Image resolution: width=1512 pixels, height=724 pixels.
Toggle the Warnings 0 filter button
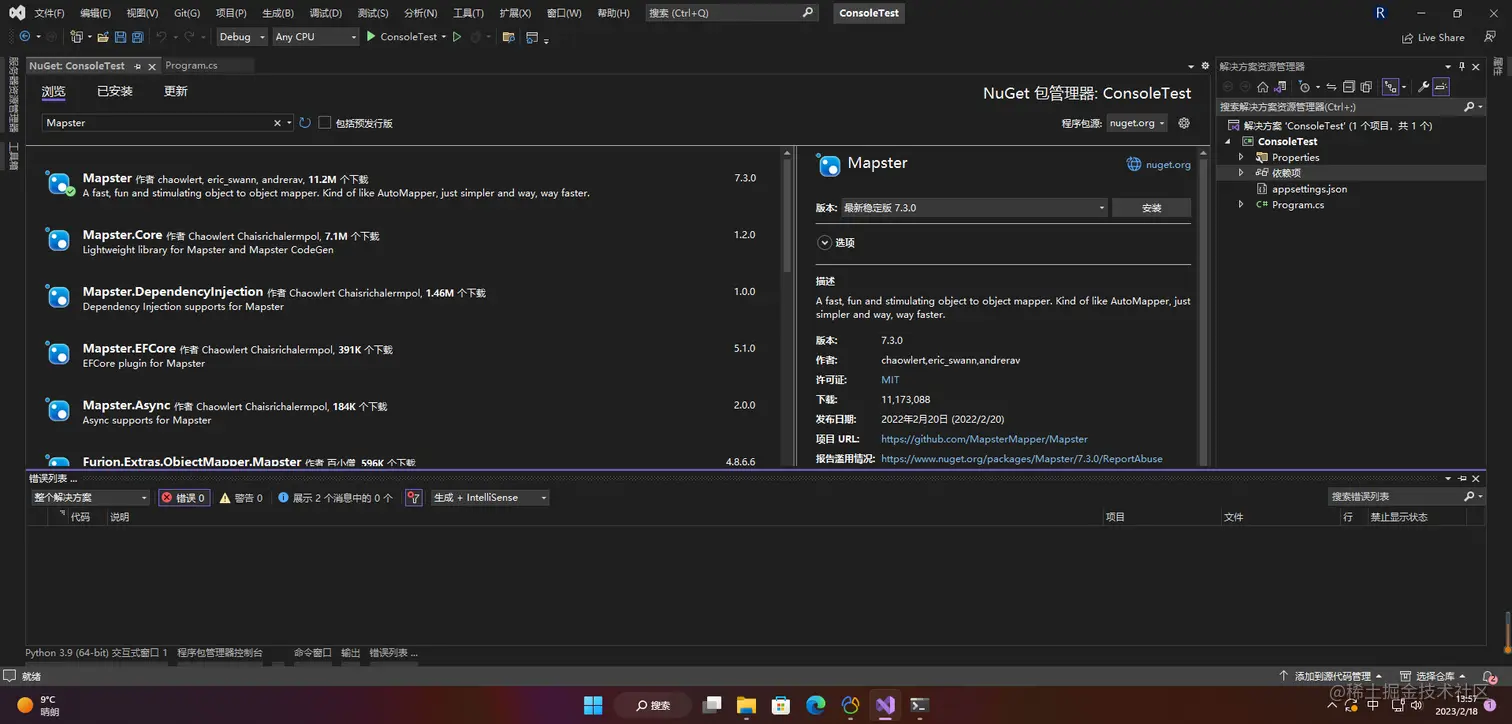pos(241,497)
